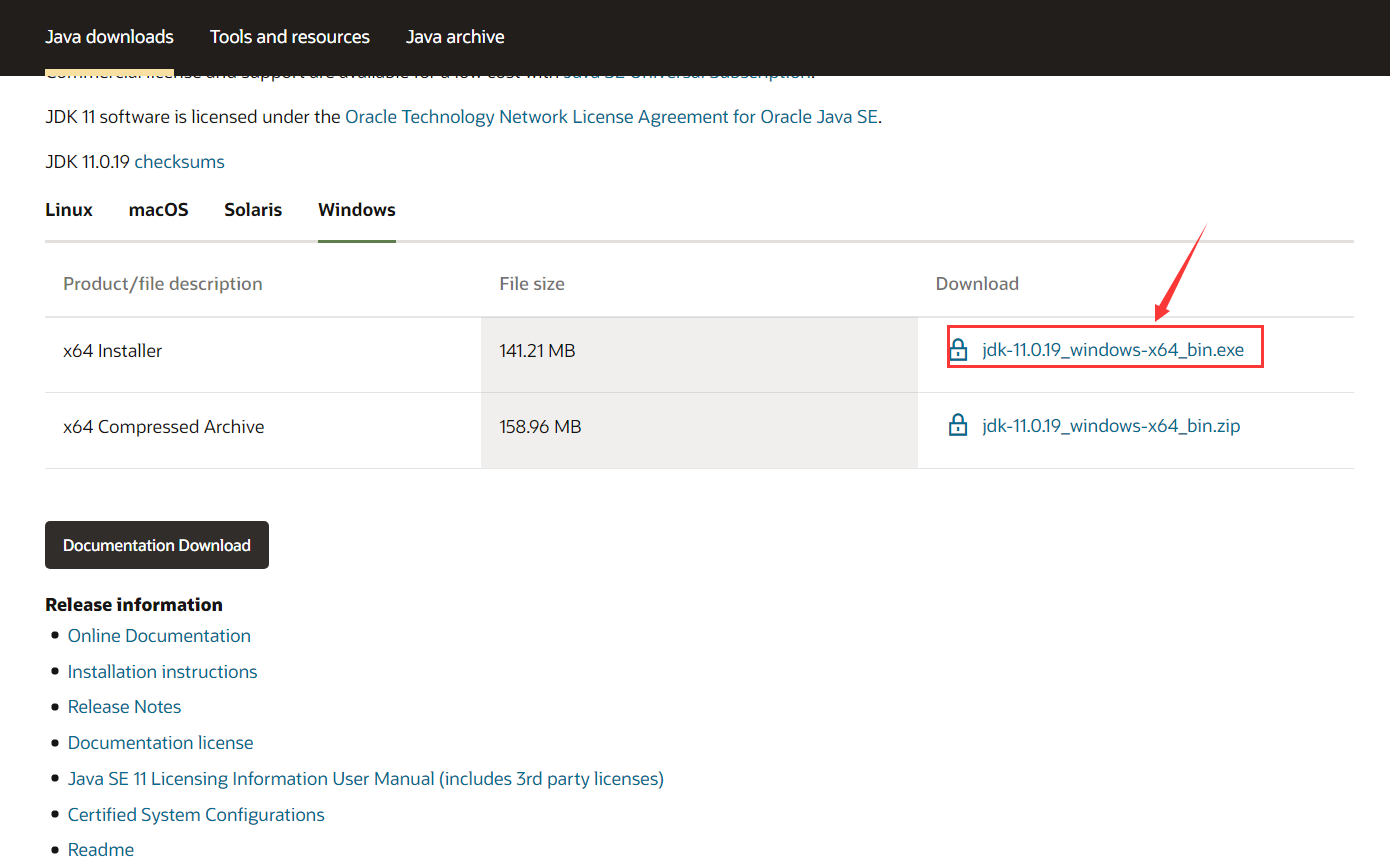The width and height of the screenshot is (1390, 859).
Task: Open the Certified System Configurations link
Action: coord(196,815)
